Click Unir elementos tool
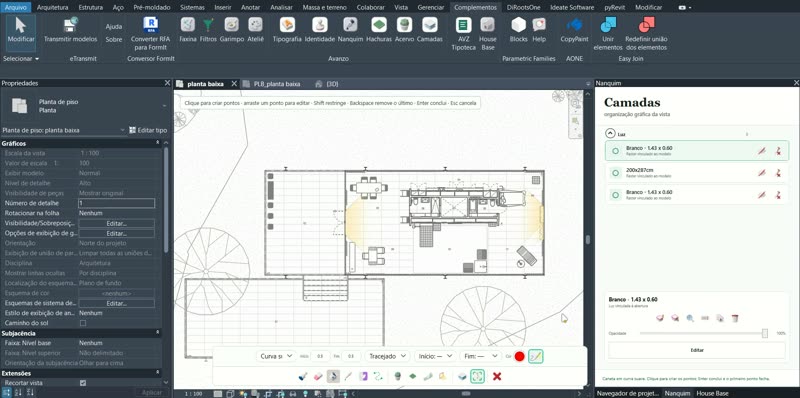 (608, 33)
